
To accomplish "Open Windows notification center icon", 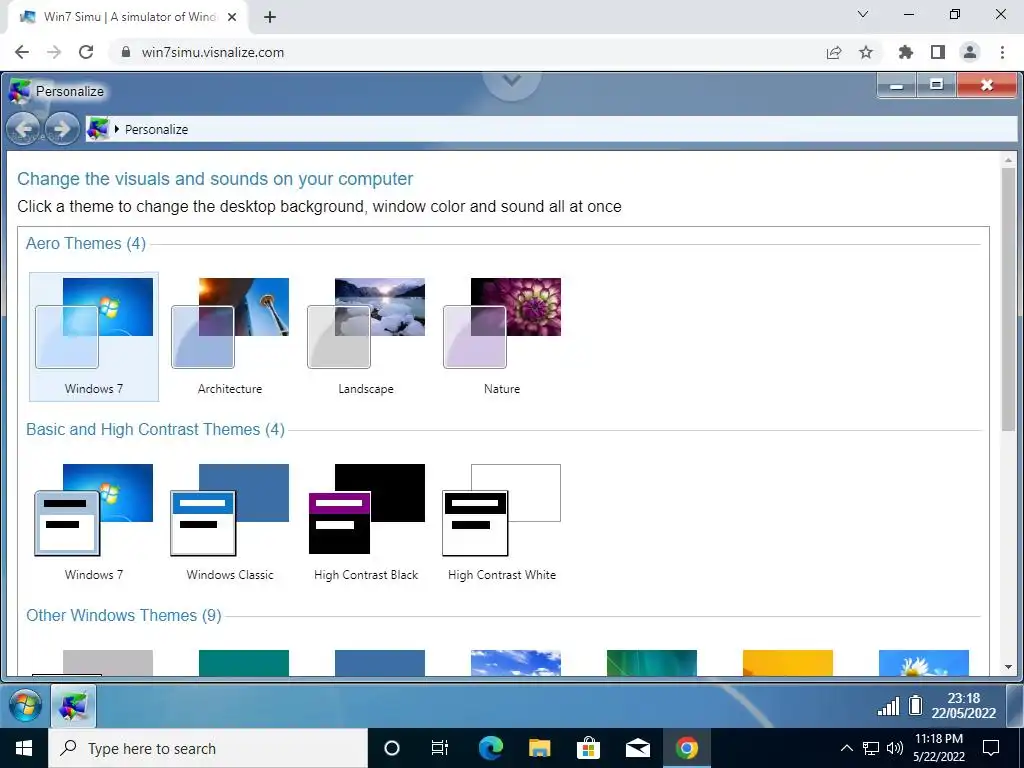I will coord(991,748).
